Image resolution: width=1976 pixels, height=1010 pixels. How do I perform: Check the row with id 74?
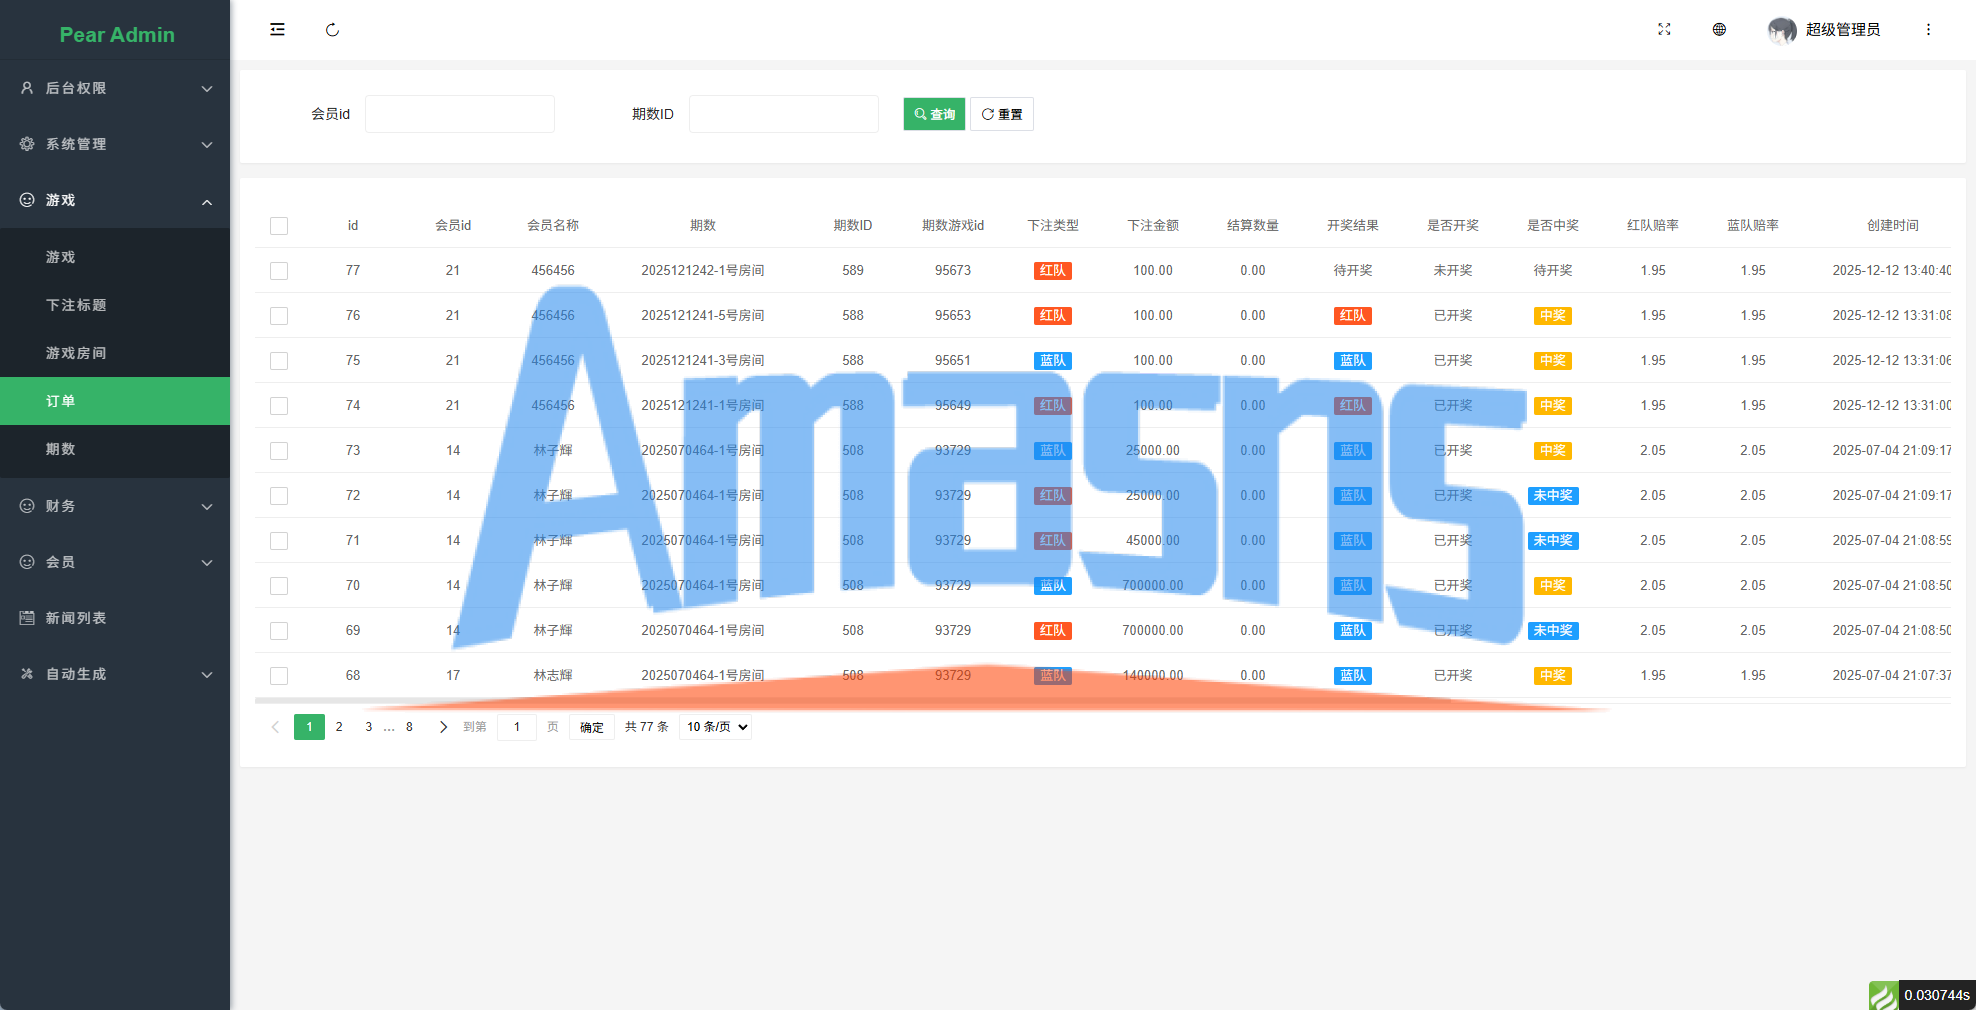click(279, 406)
